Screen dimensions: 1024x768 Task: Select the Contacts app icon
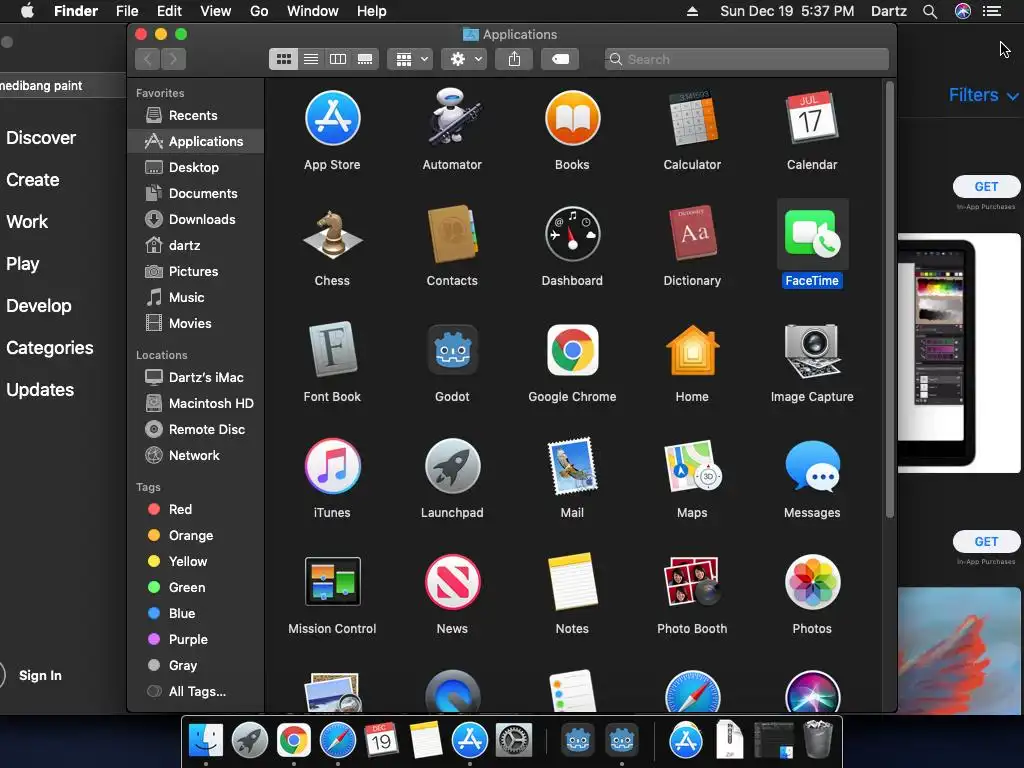pyautogui.click(x=452, y=234)
